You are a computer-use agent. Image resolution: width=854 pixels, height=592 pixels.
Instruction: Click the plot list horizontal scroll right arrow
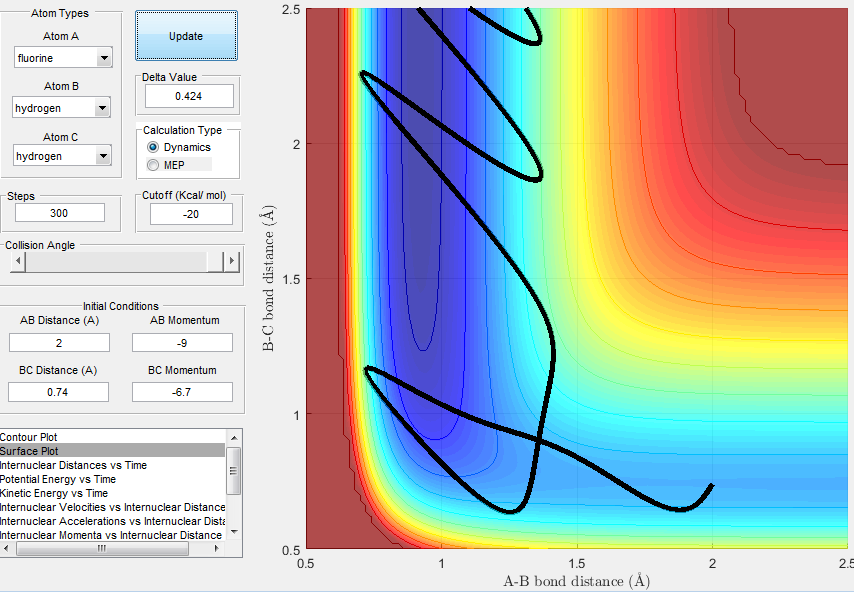(x=217, y=548)
